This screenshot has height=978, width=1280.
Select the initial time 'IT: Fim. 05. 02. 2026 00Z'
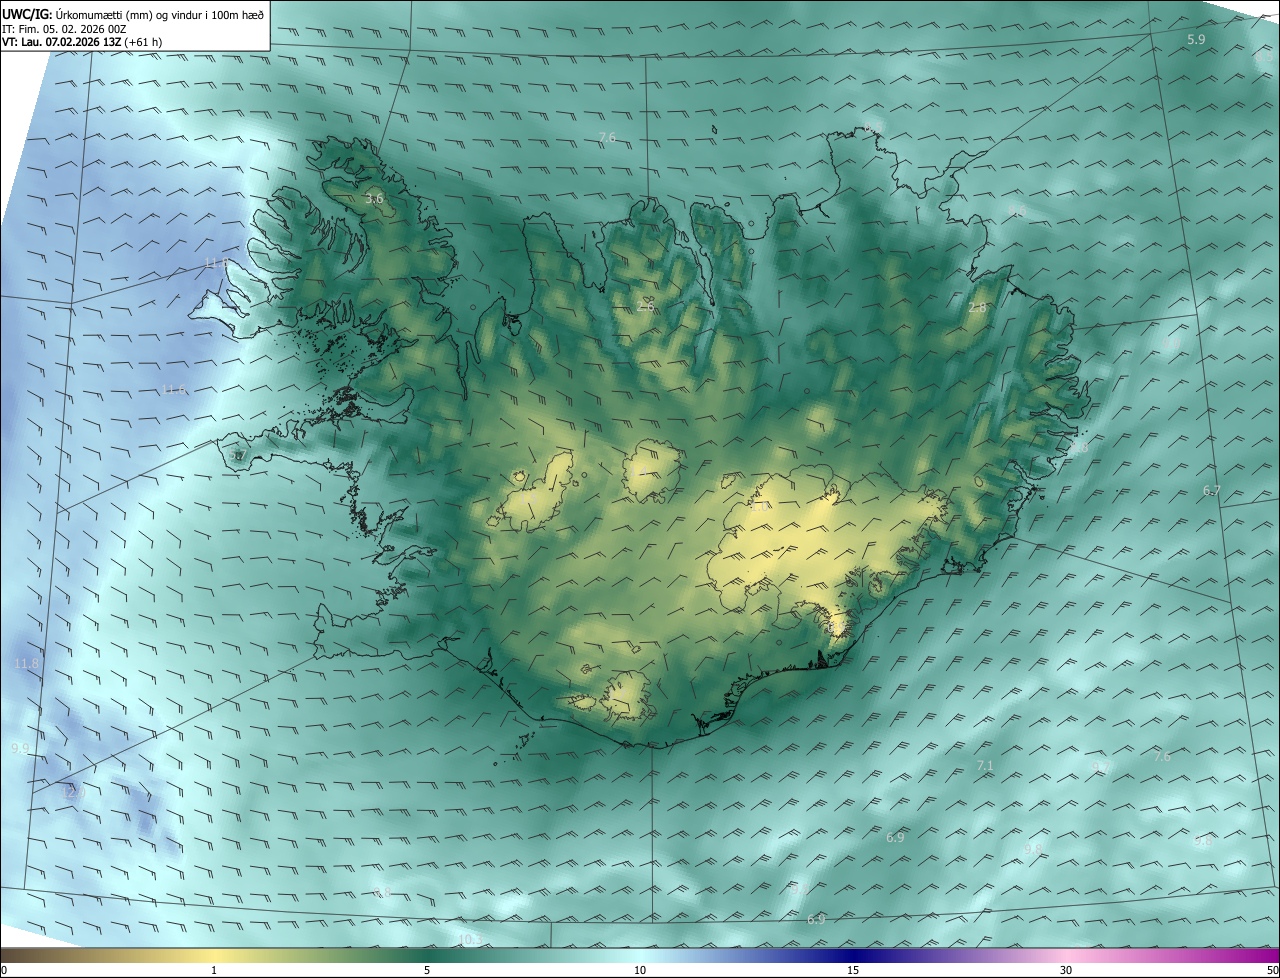click(x=64, y=29)
